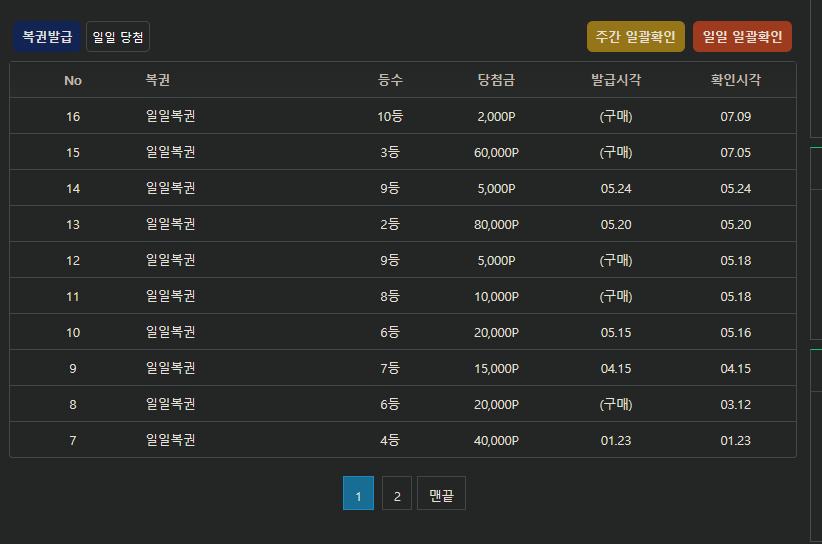The height and width of the screenshot is (544, 822).
Task: Select 일일복권 in row 13
Action: [x=170, y=224]
